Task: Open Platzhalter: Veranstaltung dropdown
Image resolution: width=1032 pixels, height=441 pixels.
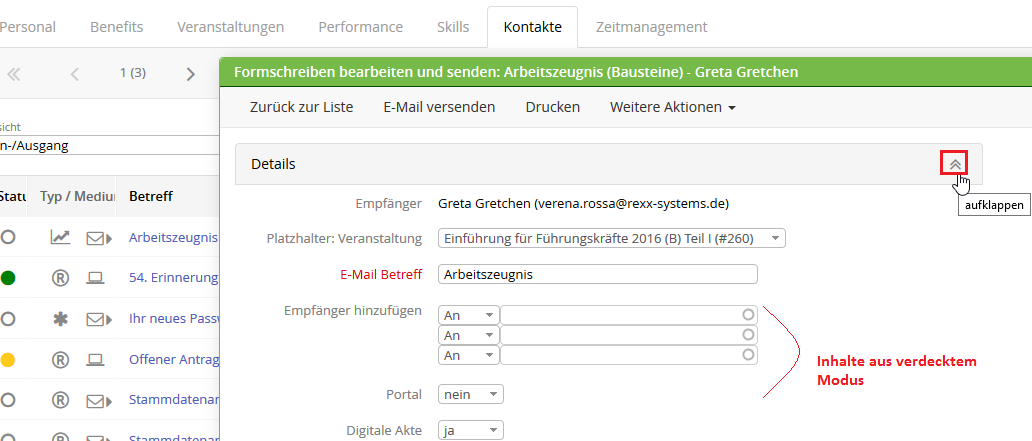Action: tap(611, 238)
